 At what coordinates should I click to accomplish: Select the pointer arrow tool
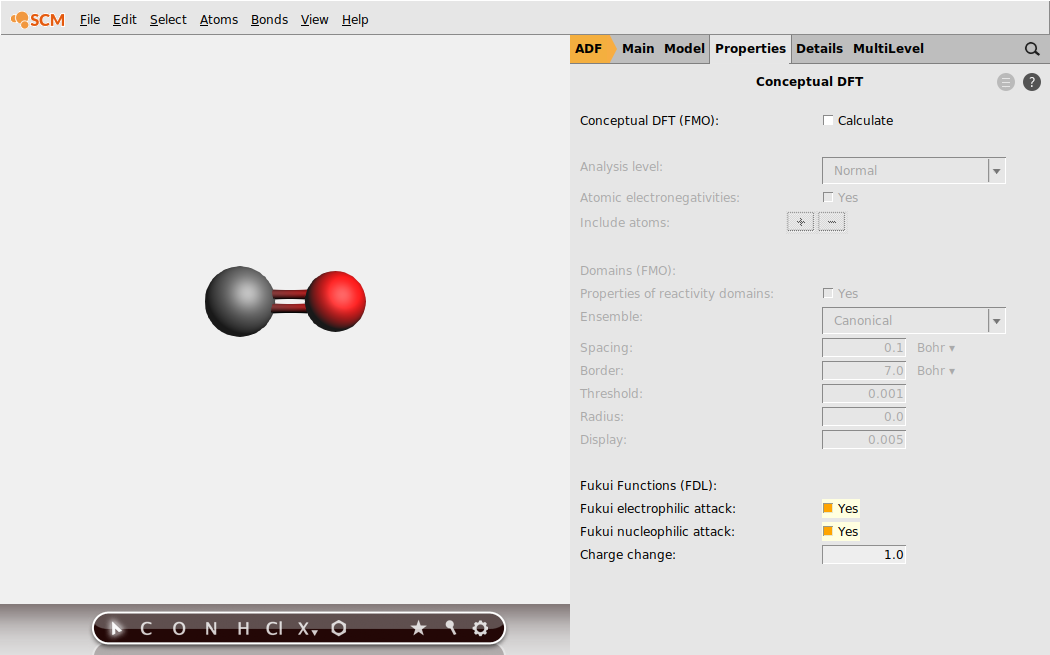(116, 628)
